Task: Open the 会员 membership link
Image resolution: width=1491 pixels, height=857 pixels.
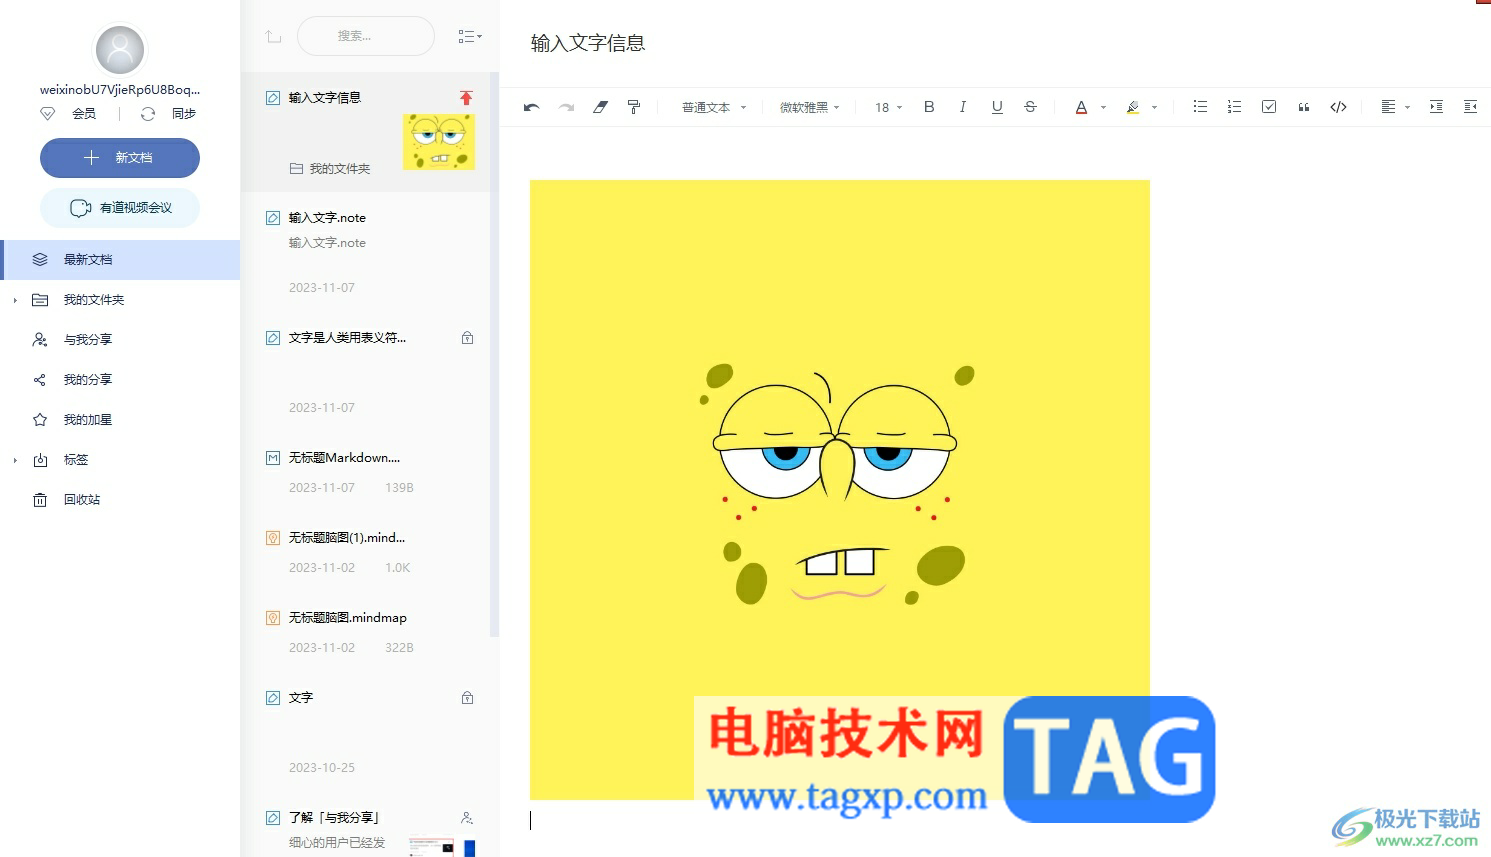Action: (x=84, y=114)
